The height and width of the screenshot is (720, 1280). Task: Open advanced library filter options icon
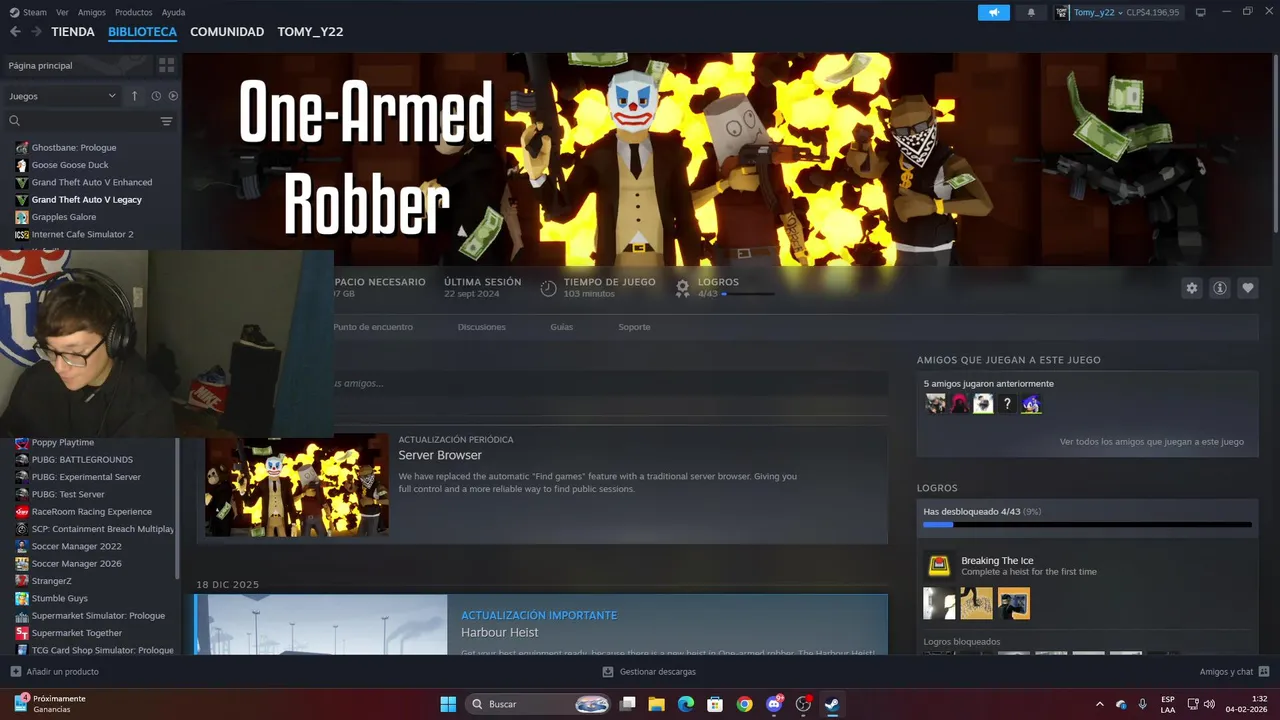click(166, 121)
